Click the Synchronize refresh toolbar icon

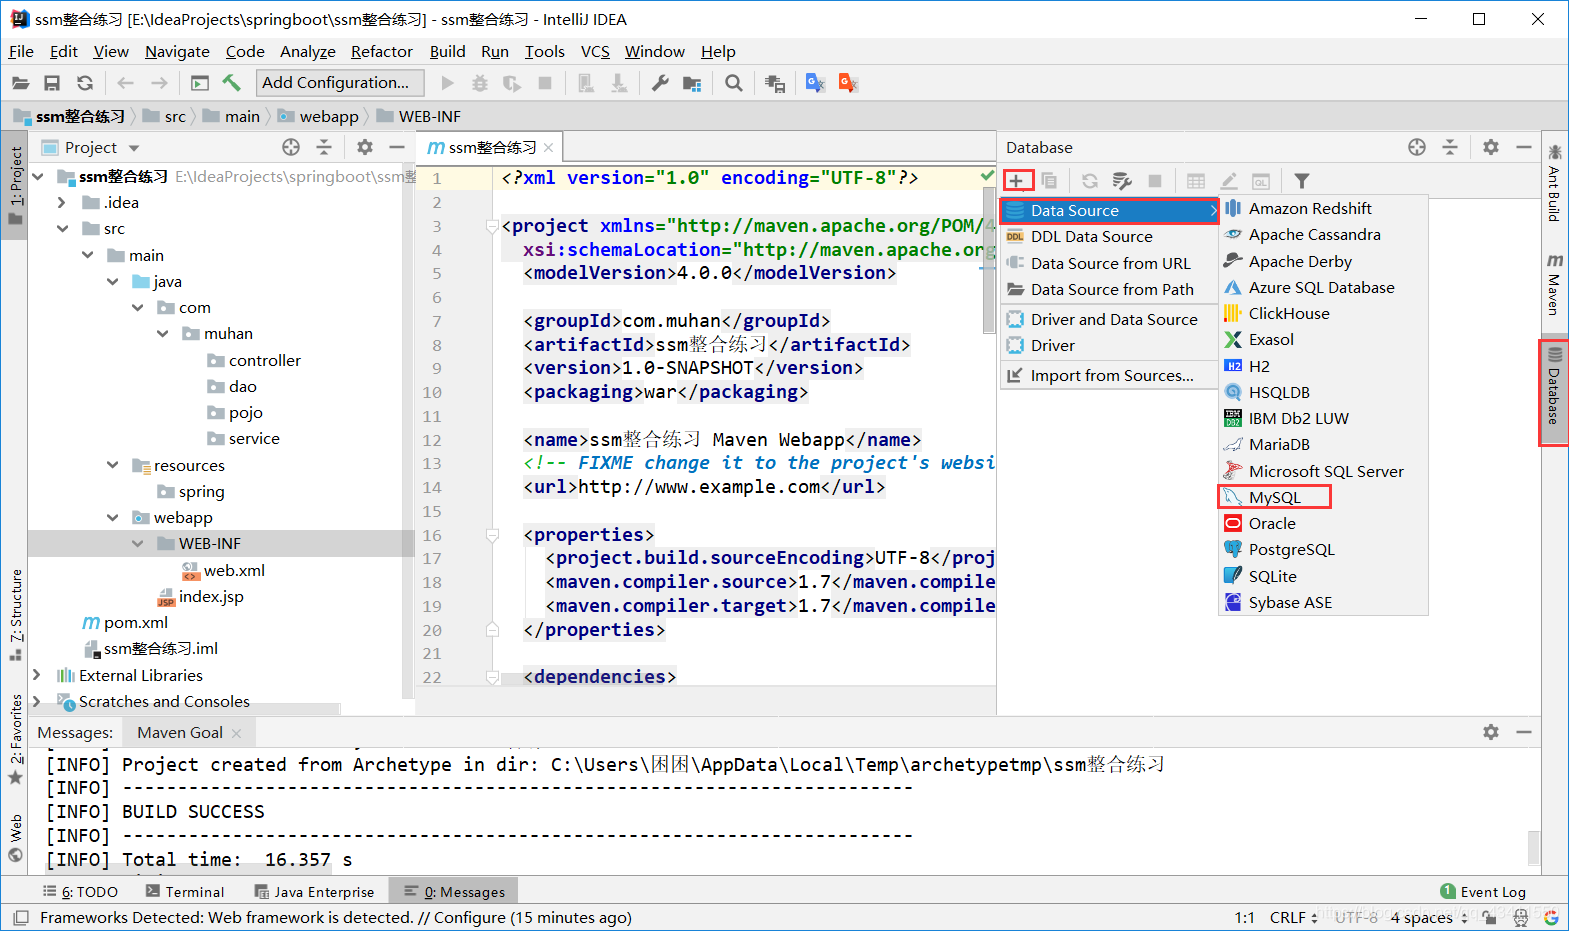click(x=85, y=83)
